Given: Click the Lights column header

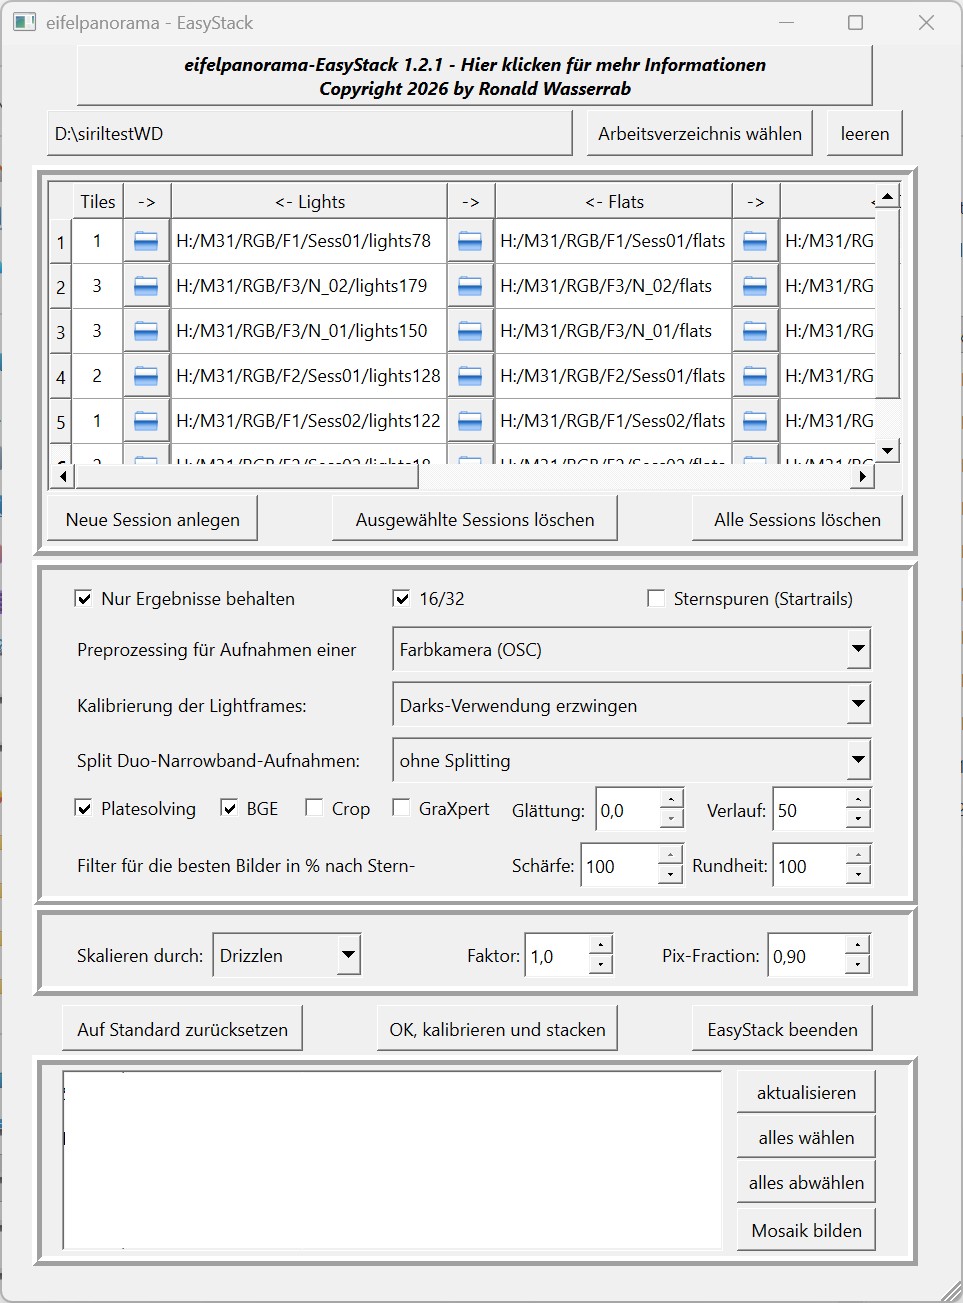Looking at the screenshot, I should tap(309, 201).
